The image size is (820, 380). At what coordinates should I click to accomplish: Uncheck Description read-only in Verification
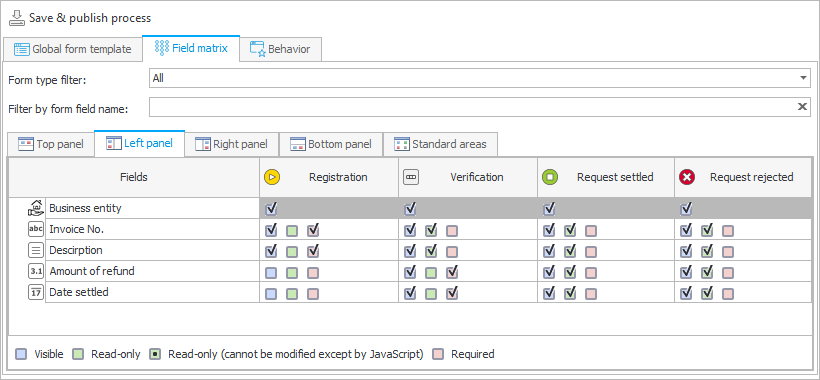pos(431,251)
